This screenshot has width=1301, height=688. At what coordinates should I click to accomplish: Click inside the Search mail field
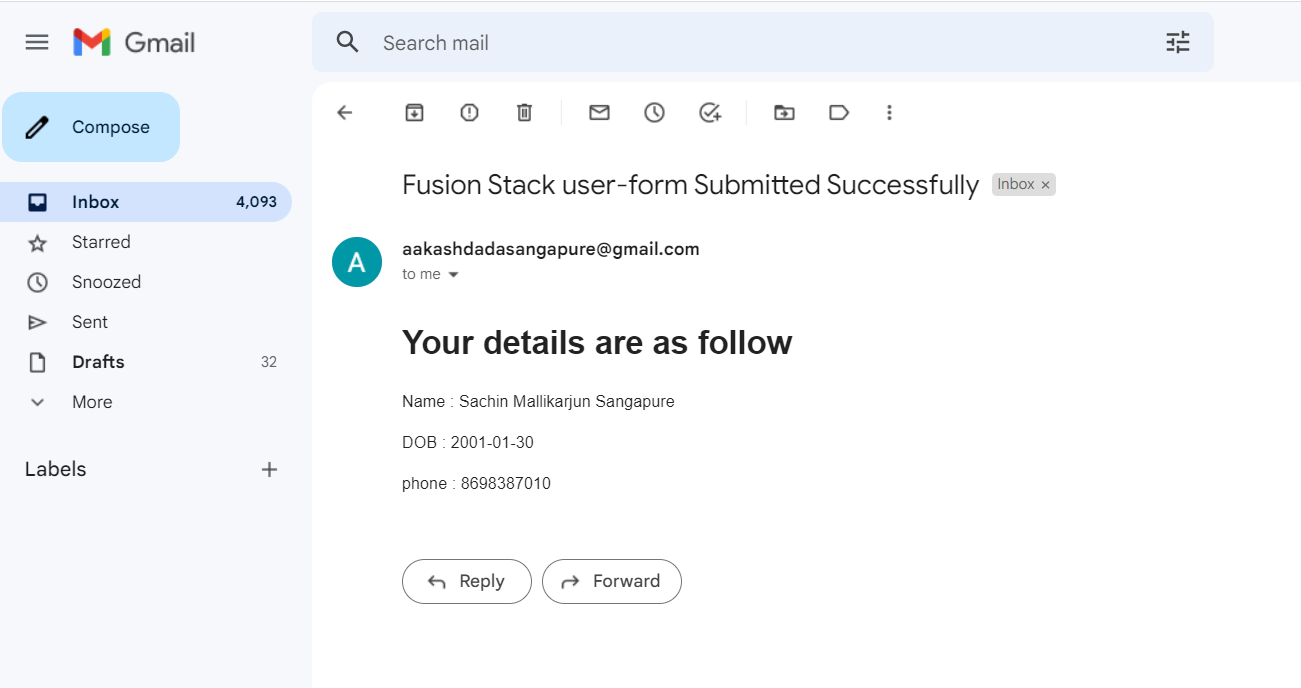600,42
